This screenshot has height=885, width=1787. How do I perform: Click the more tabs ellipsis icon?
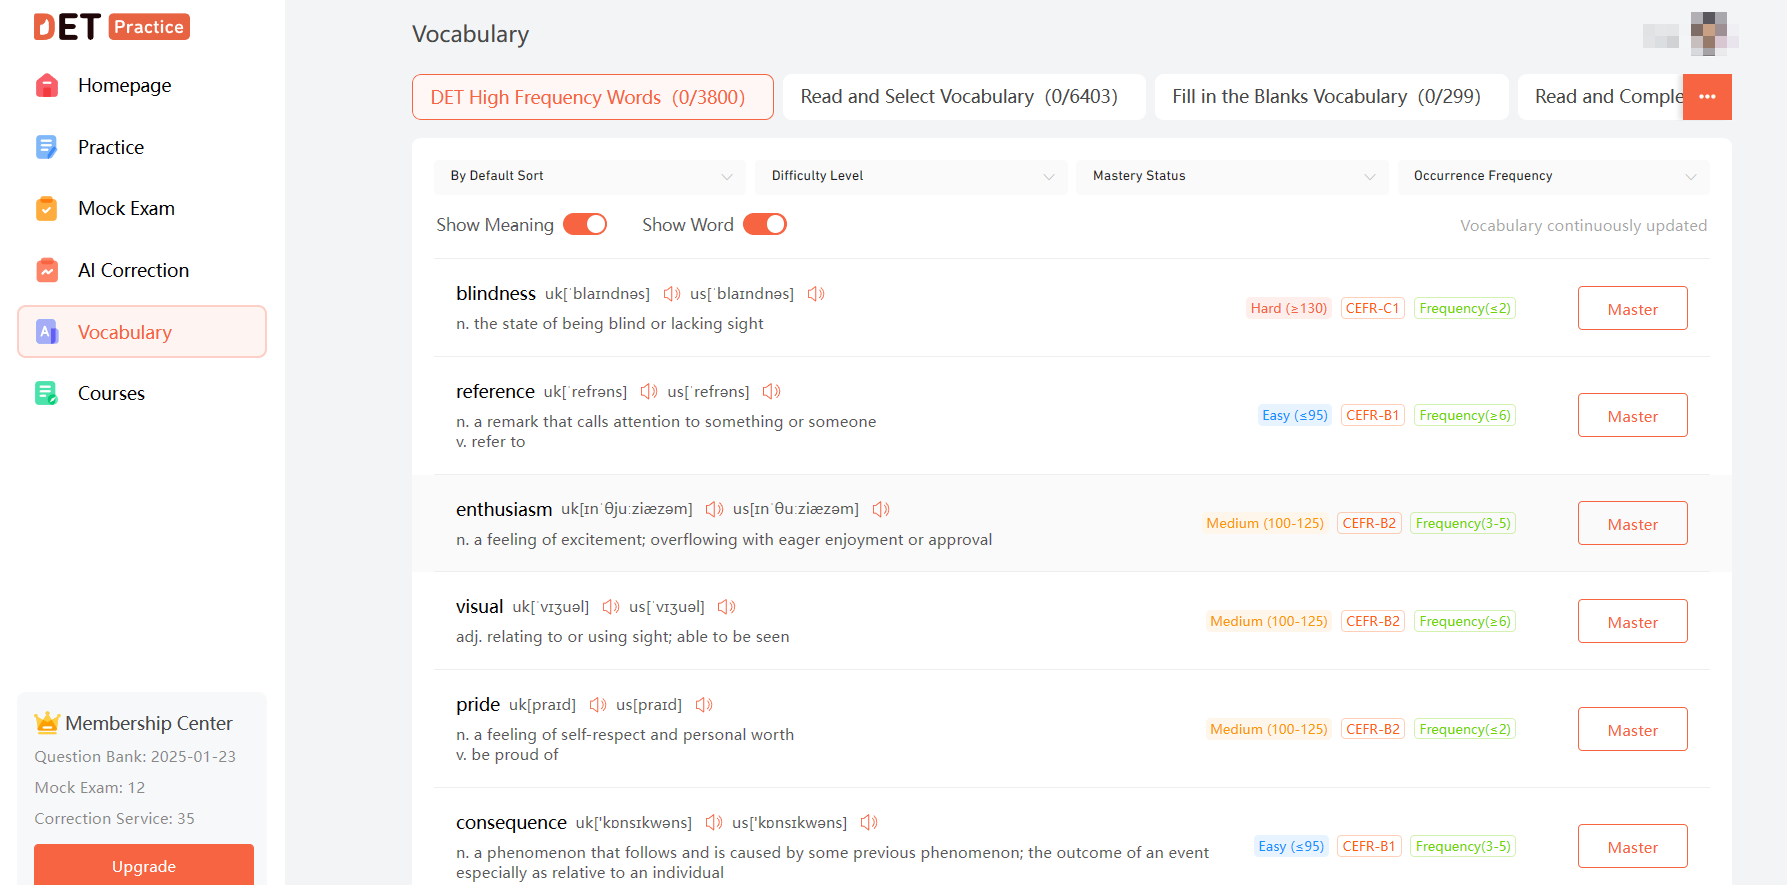tap(1707, 97)
